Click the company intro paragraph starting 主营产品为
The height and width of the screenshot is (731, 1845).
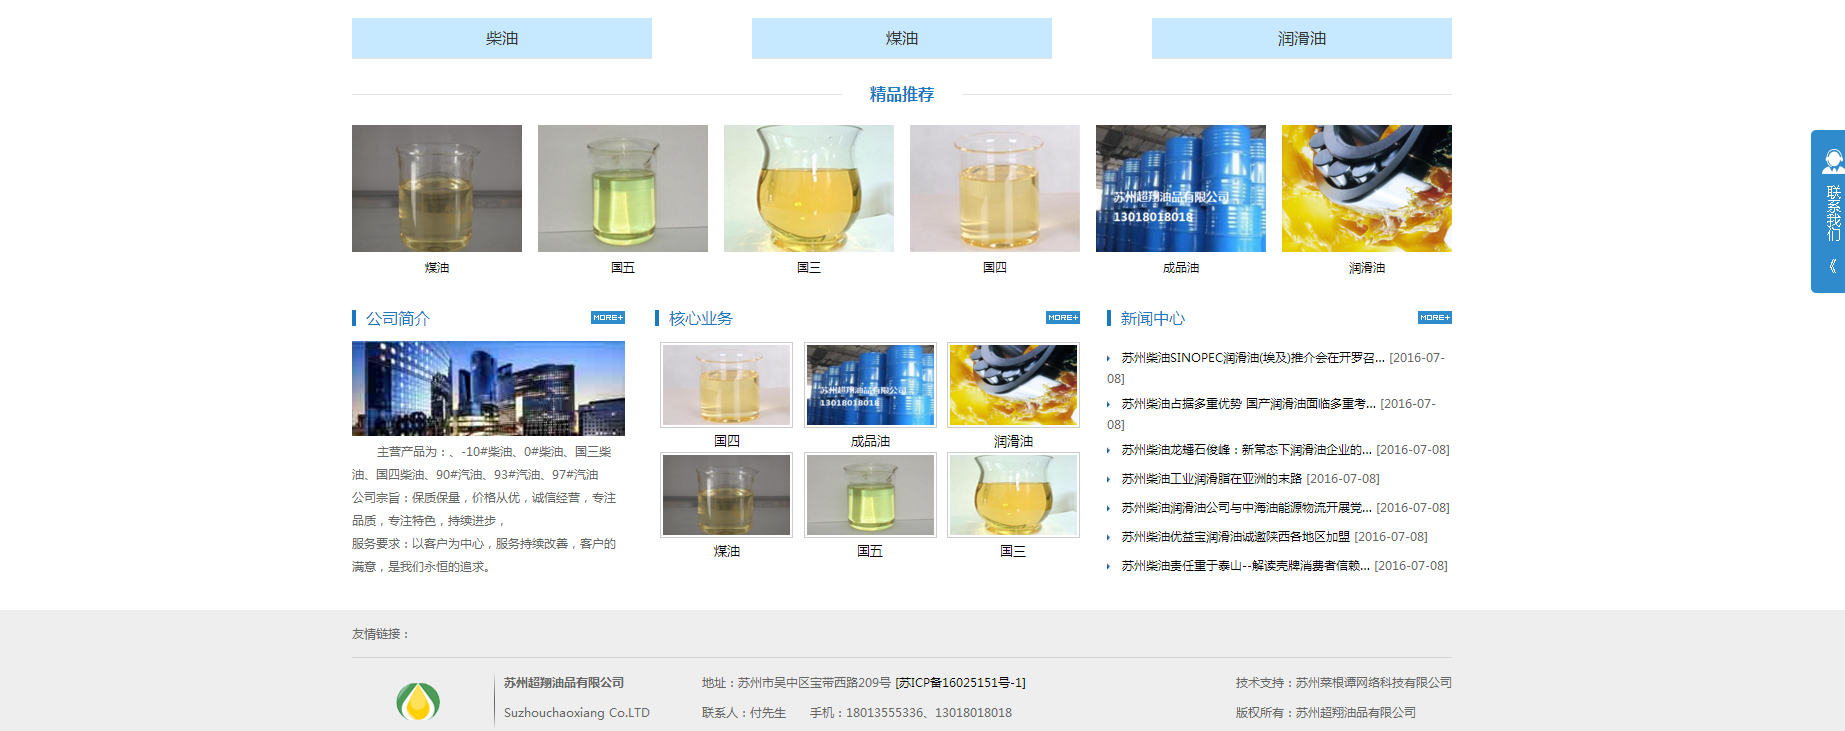pos(485,509)
